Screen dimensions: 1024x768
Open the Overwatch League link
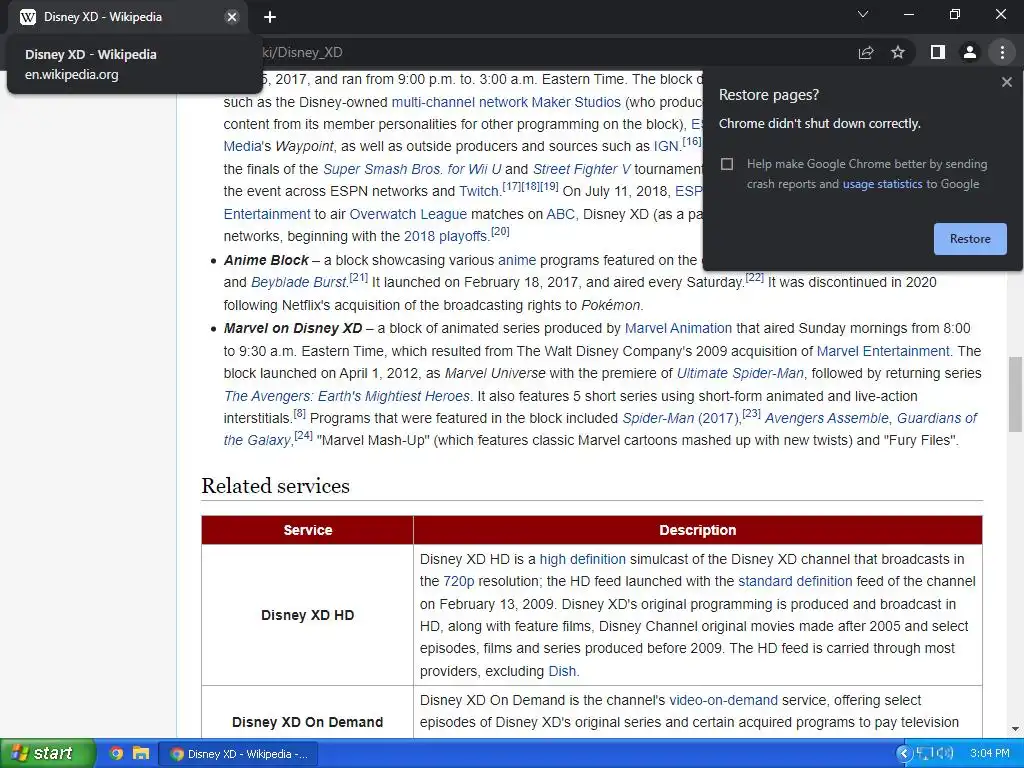408,214
